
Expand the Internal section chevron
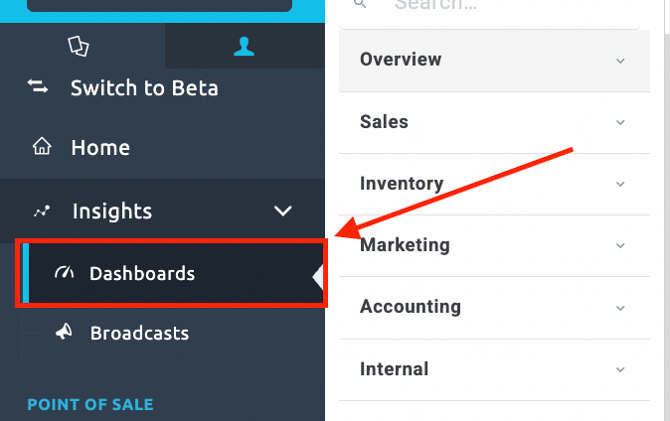(x=620, y=369)
